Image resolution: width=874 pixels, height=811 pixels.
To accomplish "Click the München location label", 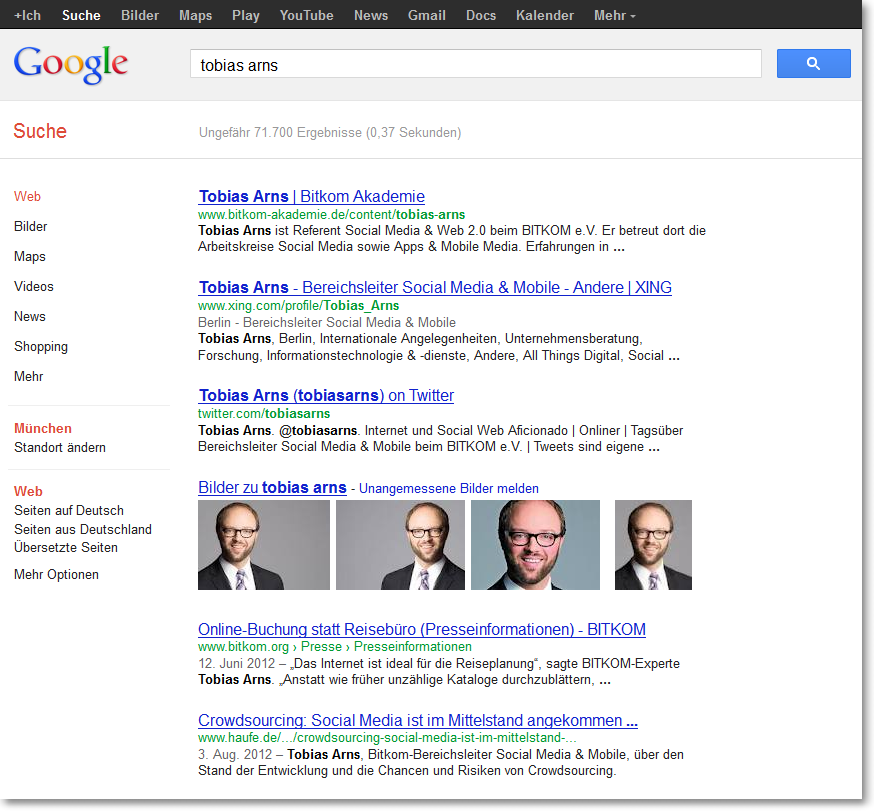I will [x=43, y=428].
